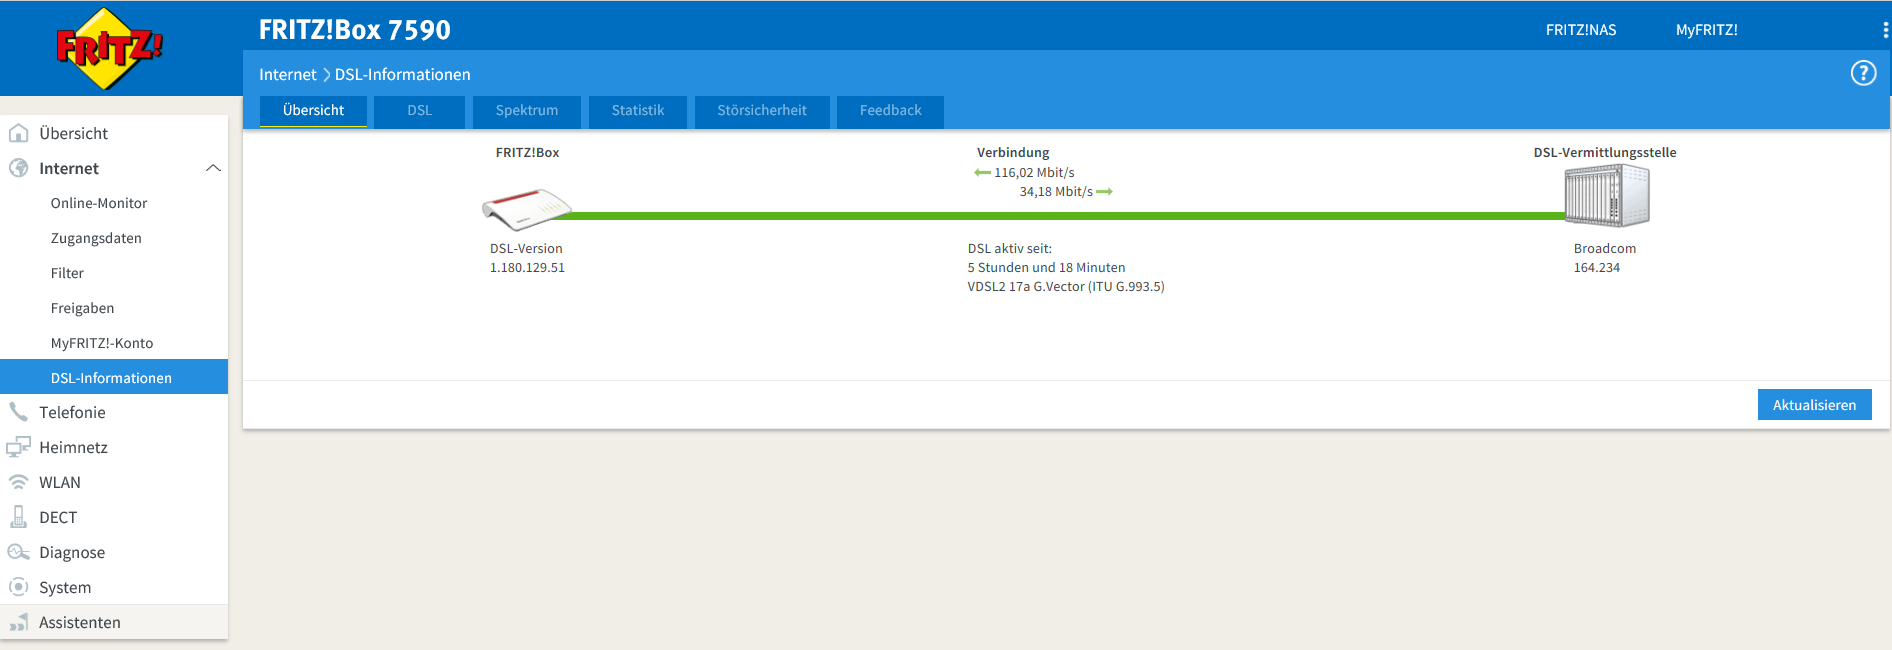
Task: Switch to the Störsicherheit tab
Action: [761, 110]
